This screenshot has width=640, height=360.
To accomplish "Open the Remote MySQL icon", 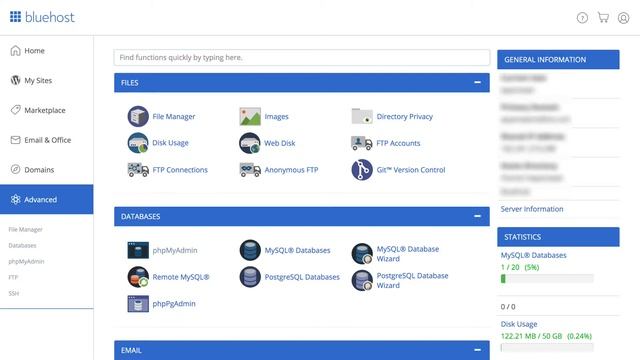I will point(138,277).
